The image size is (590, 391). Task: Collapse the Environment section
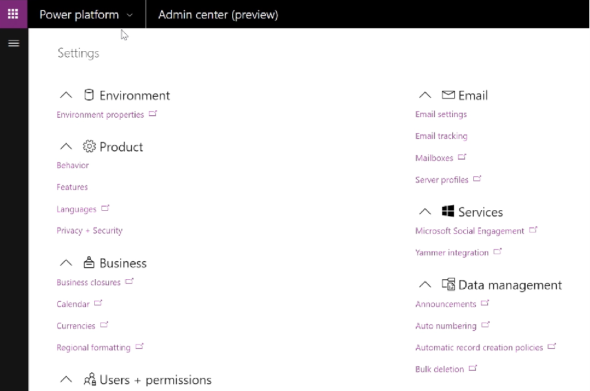[66, 95]
